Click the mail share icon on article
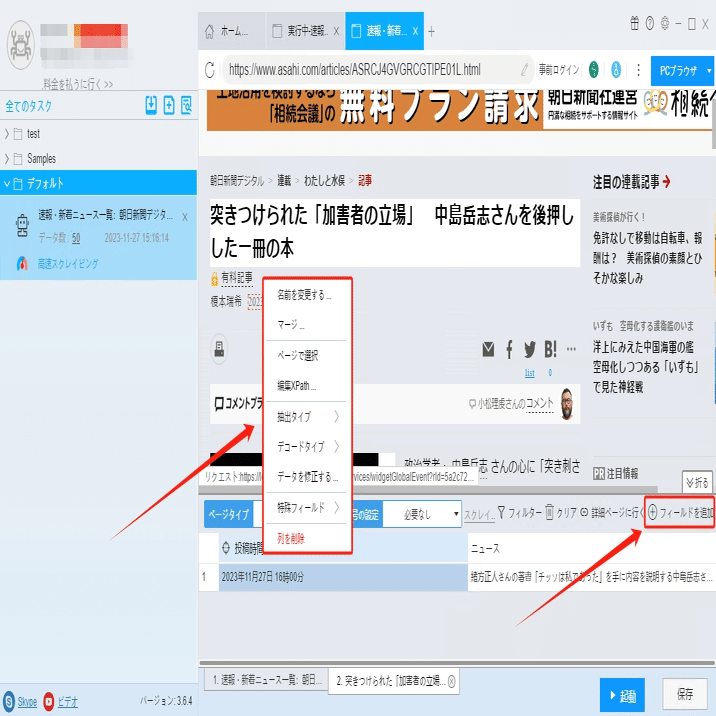 (x=488, y=349)
